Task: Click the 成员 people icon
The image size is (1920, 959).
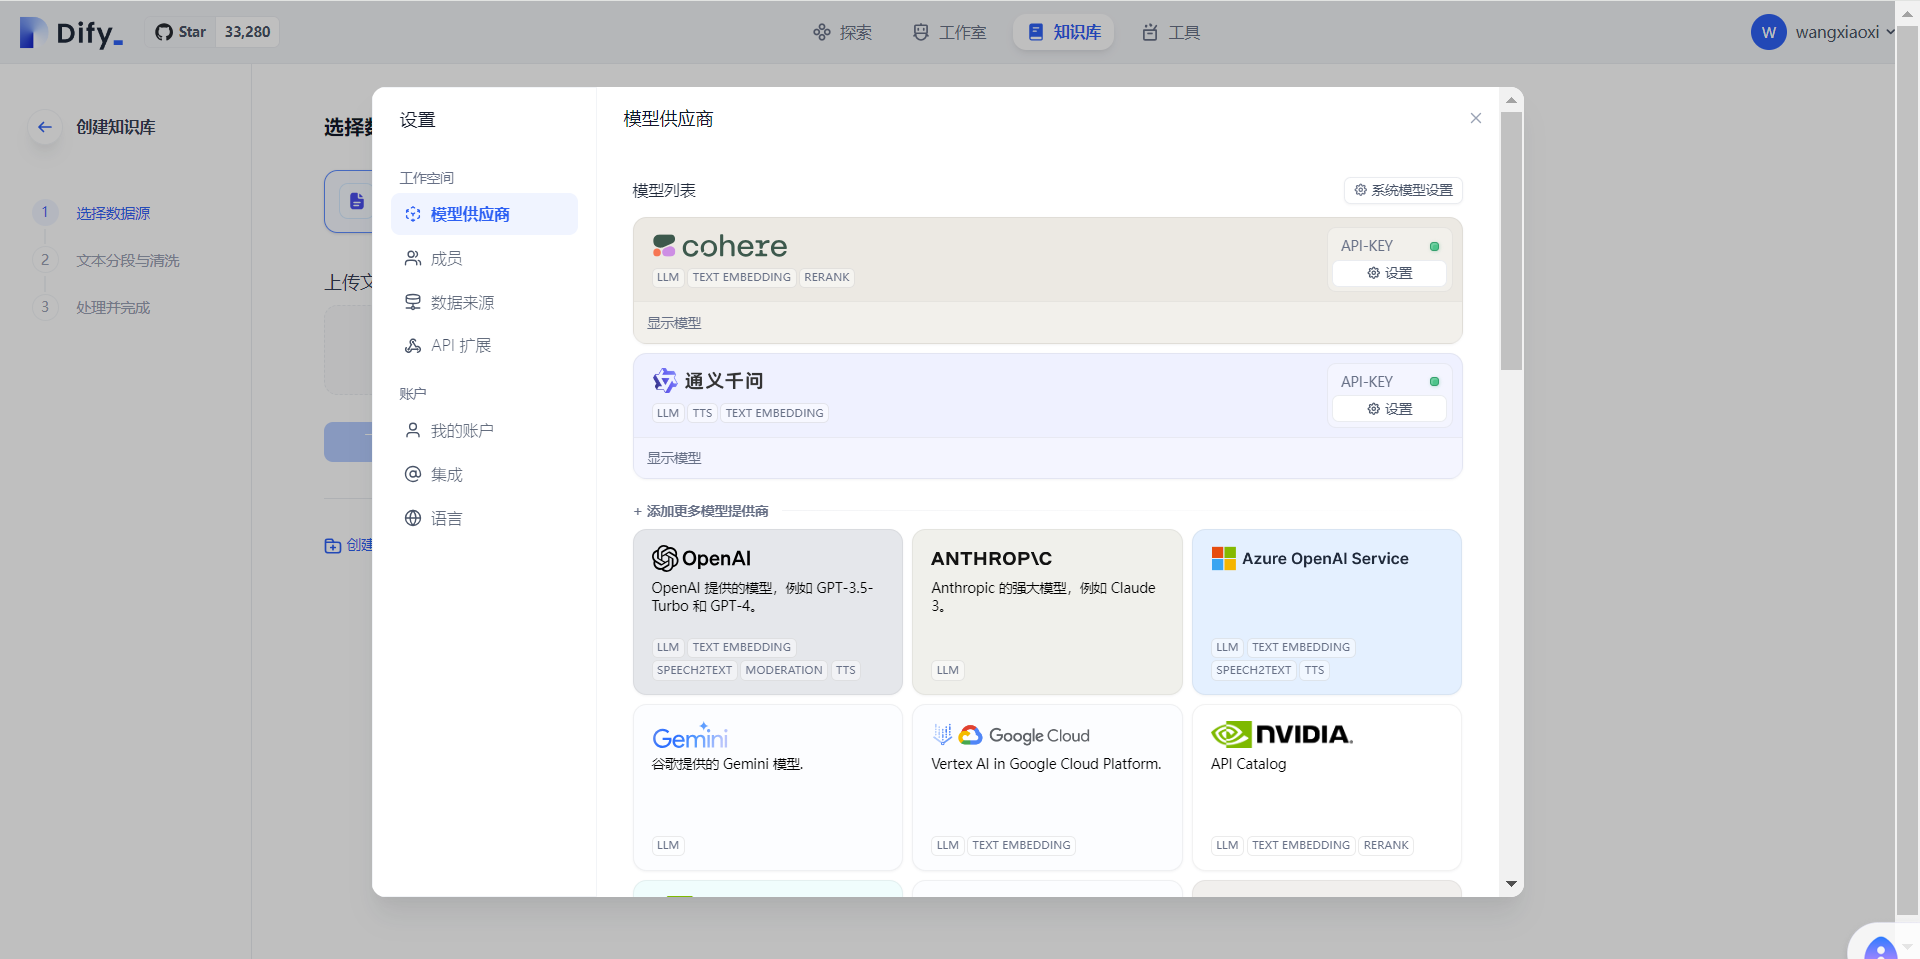Action: [412, 258]
